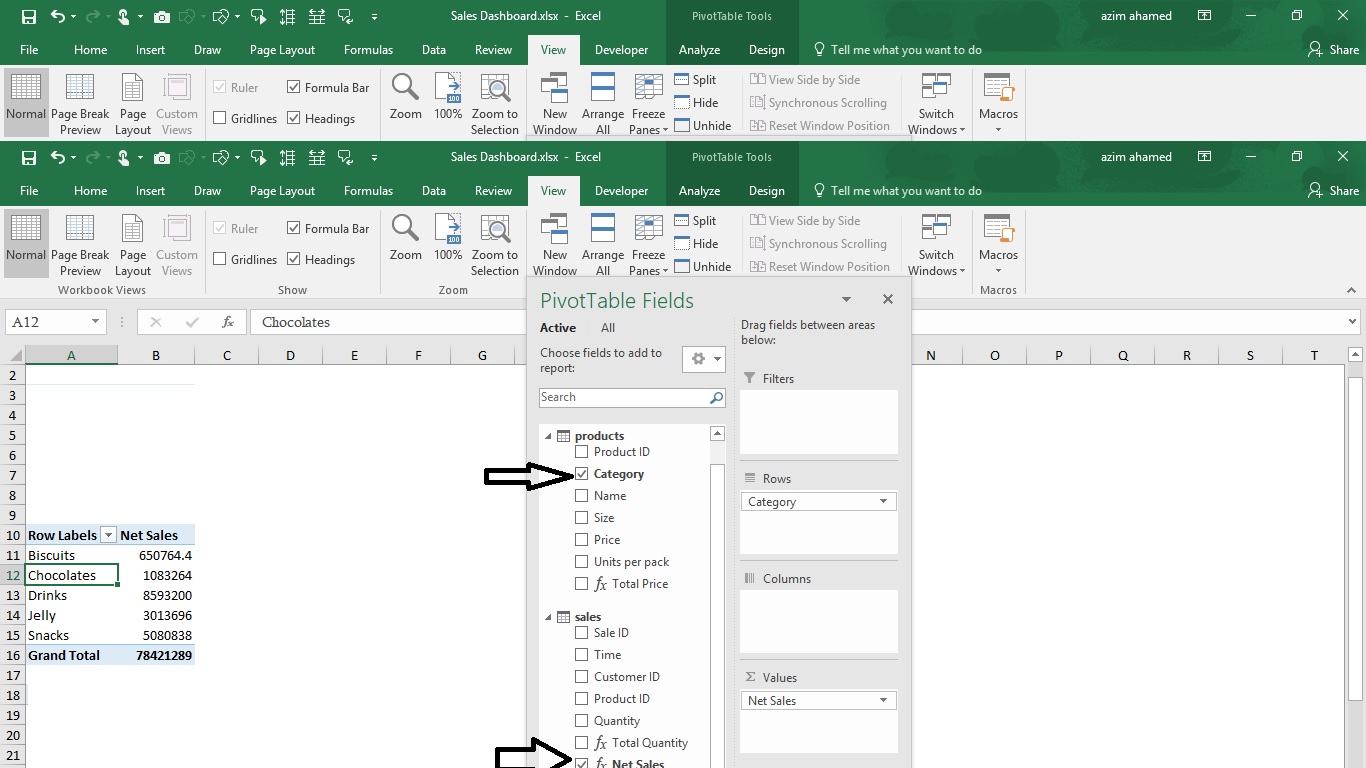This screenshot has width=1366, height=768.
Task: Click the Camera icon in the lower quick access toolbar
Action: click(162, 157)
